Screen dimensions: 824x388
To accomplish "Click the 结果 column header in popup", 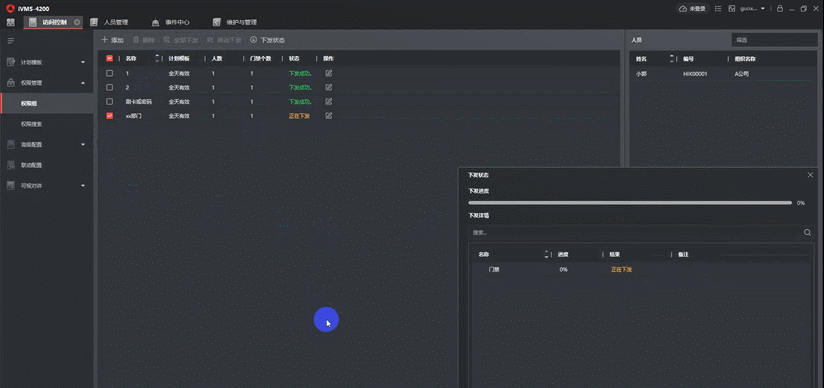I will [x=615, y=254].
